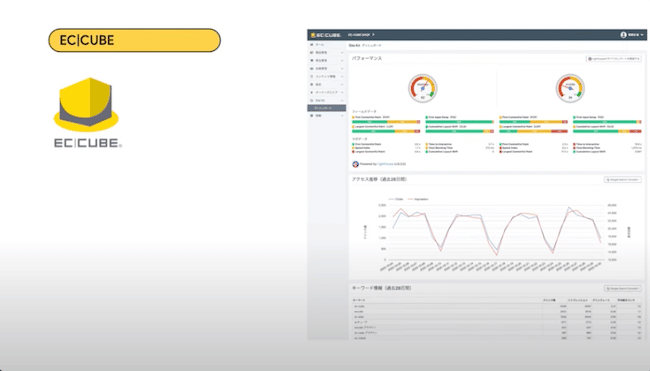
Task: Open the user account dropdown in header
Action: pyautogui.click(x=632, y=35)
